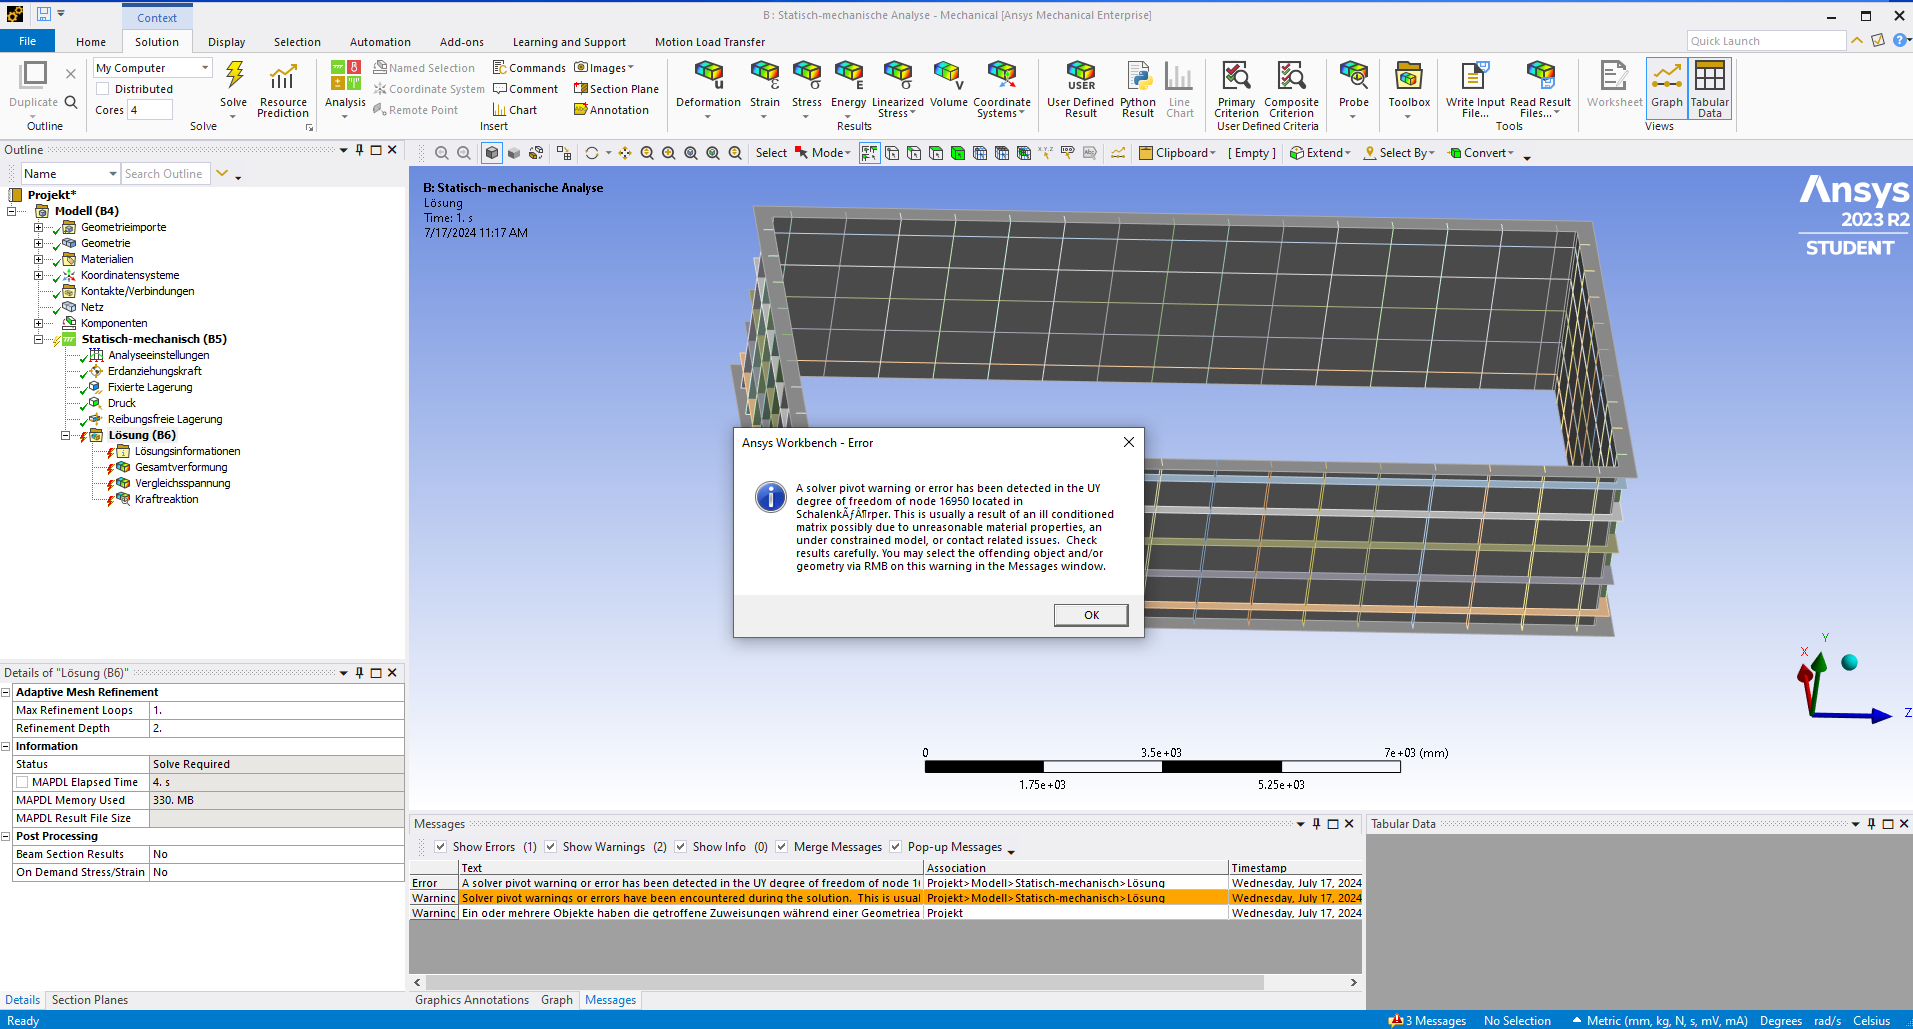This screenshot has width=1913, height=1029.
Task: Open the Clipboard dropdown
Action: [1178, 153]
